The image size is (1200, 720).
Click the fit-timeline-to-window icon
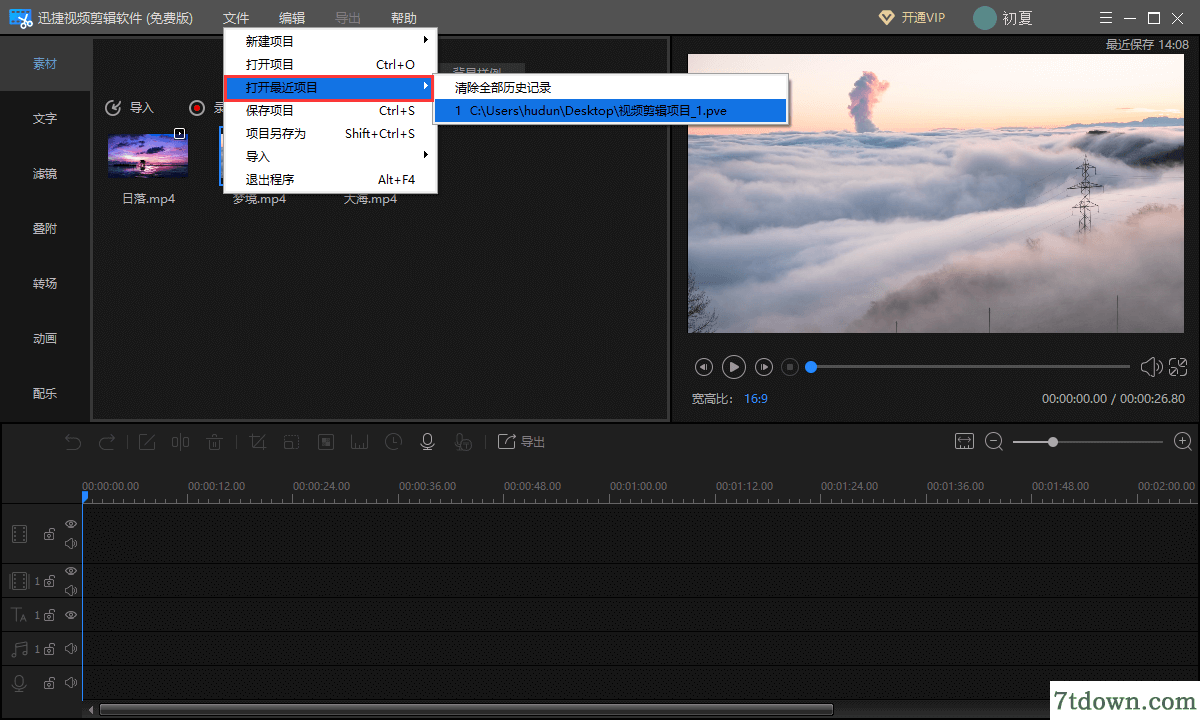(964, 441)
